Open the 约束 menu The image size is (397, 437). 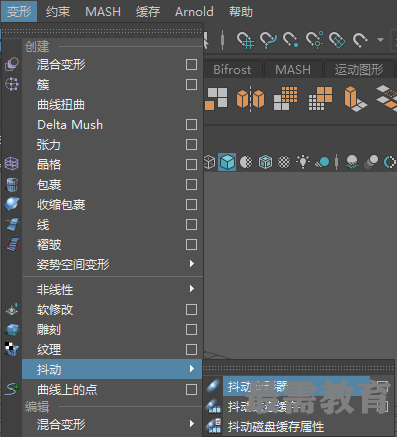coord(58,12)
